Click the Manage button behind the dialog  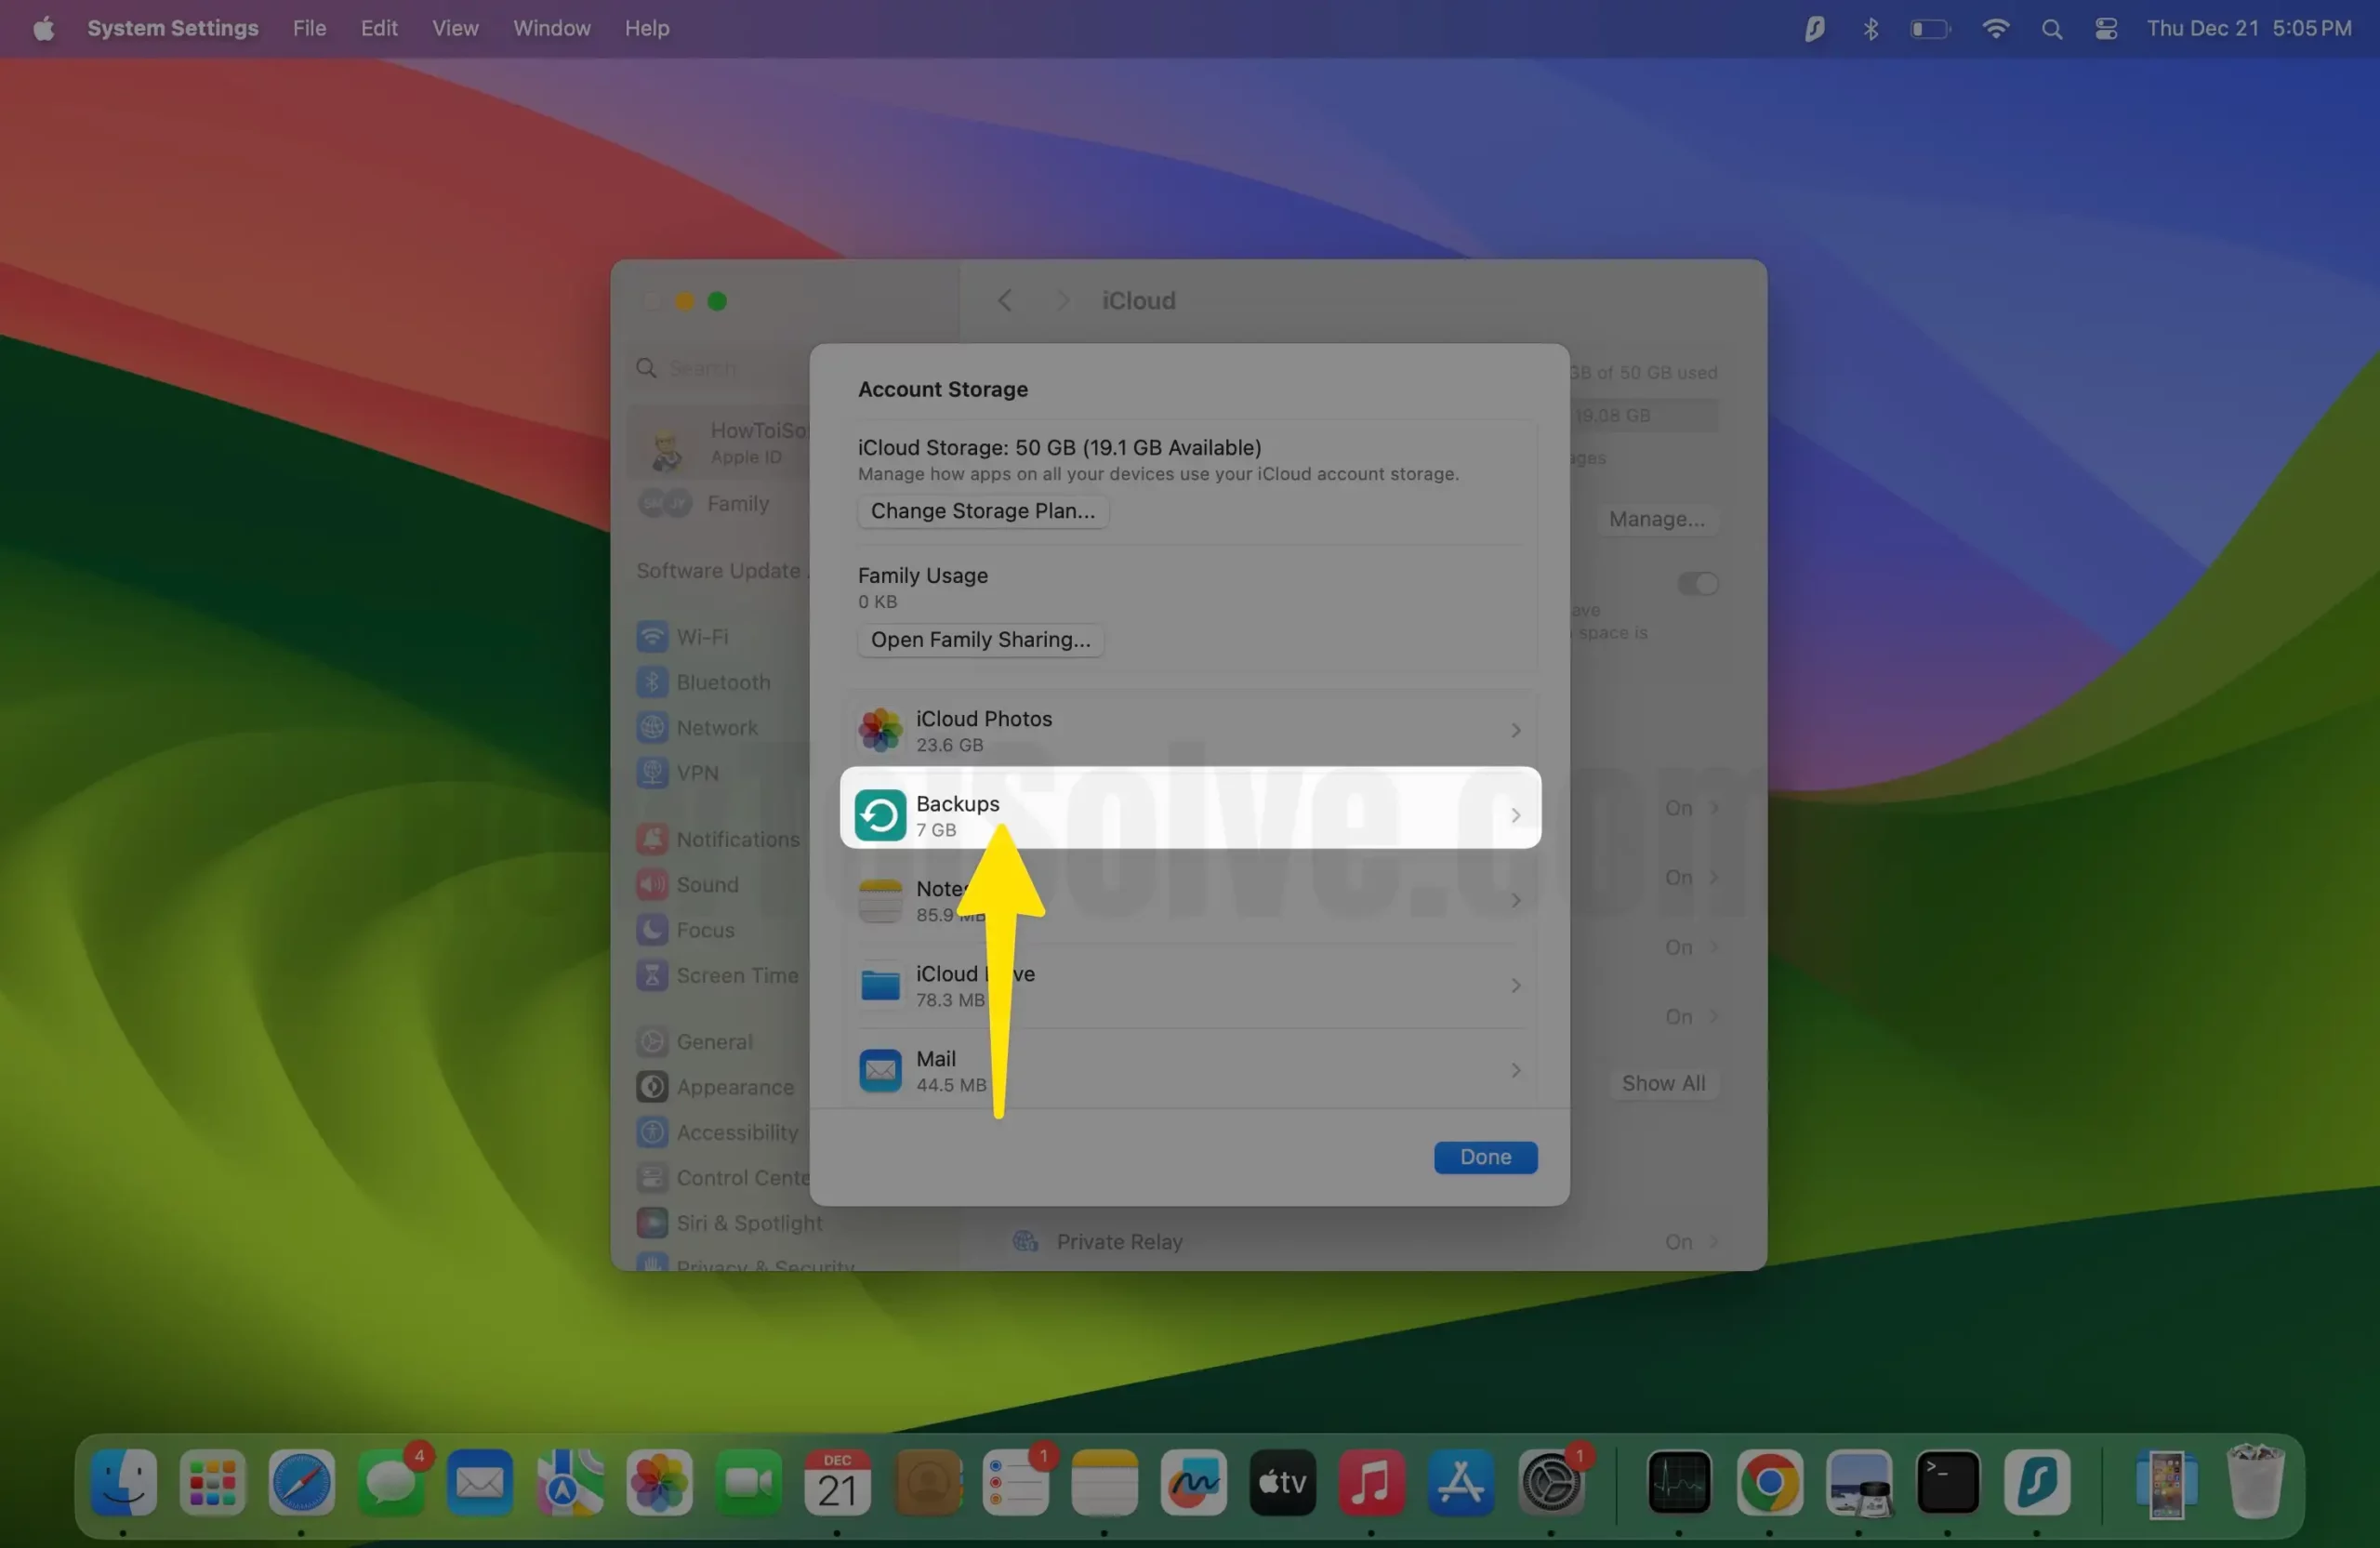click(x=1656, y=519)
